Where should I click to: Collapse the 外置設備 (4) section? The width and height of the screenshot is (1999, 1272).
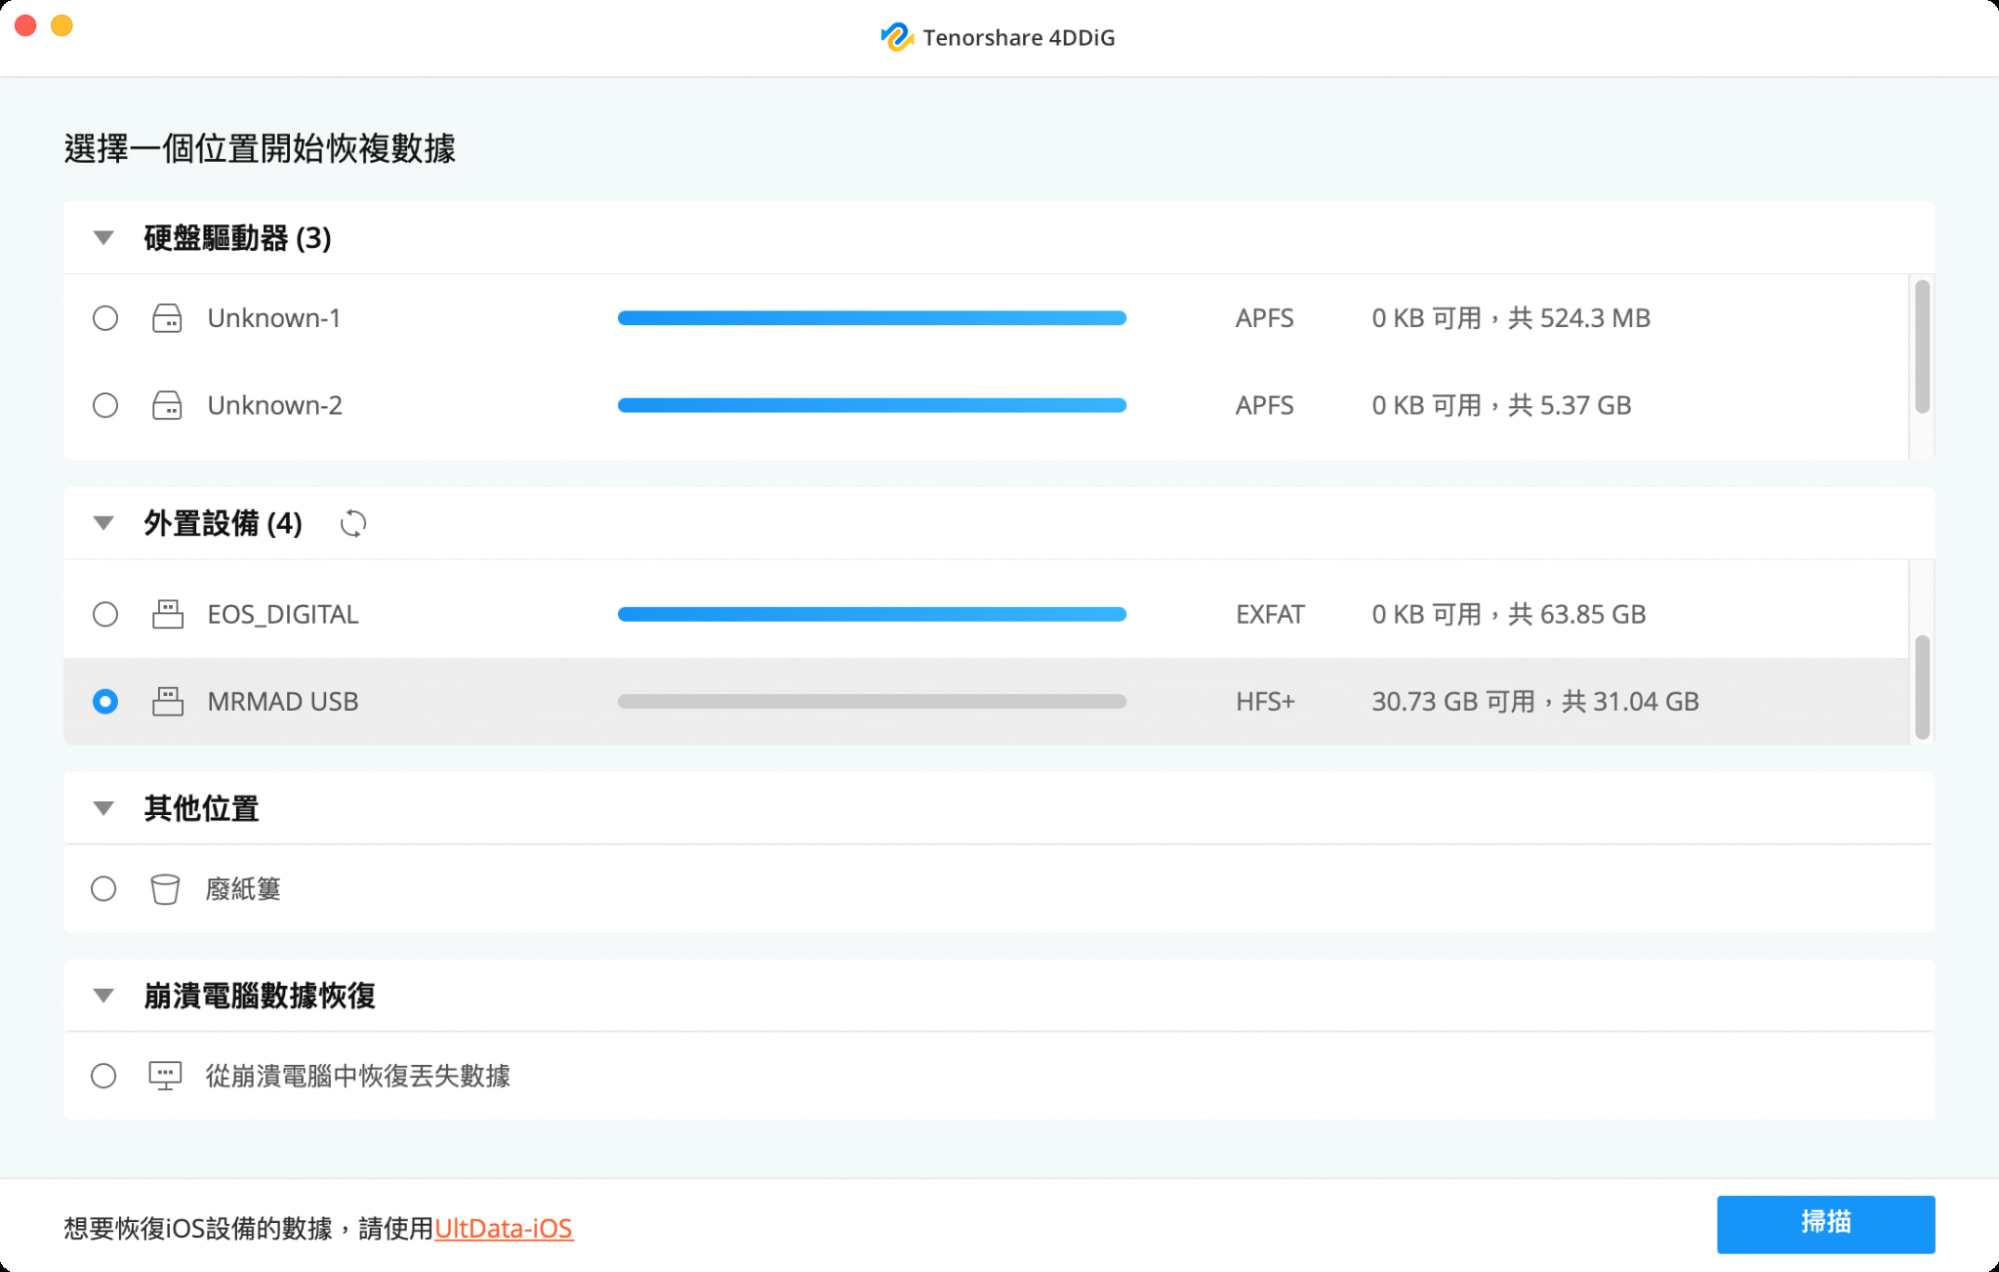(x=103, y=523)
